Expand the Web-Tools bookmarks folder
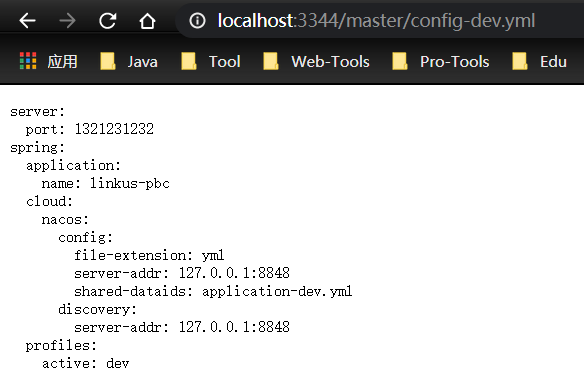 [x=316, y=61]
